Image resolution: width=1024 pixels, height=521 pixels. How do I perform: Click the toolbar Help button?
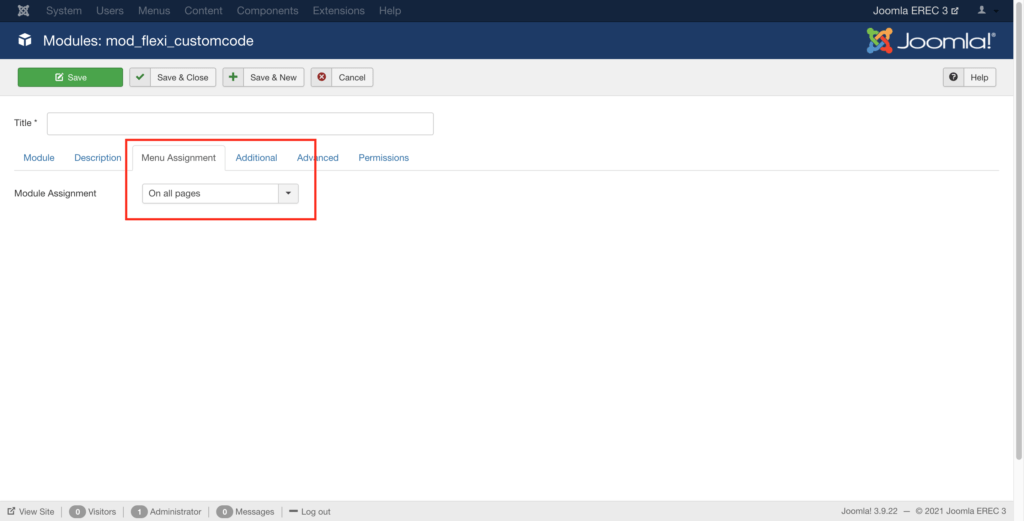coord(970,77)
